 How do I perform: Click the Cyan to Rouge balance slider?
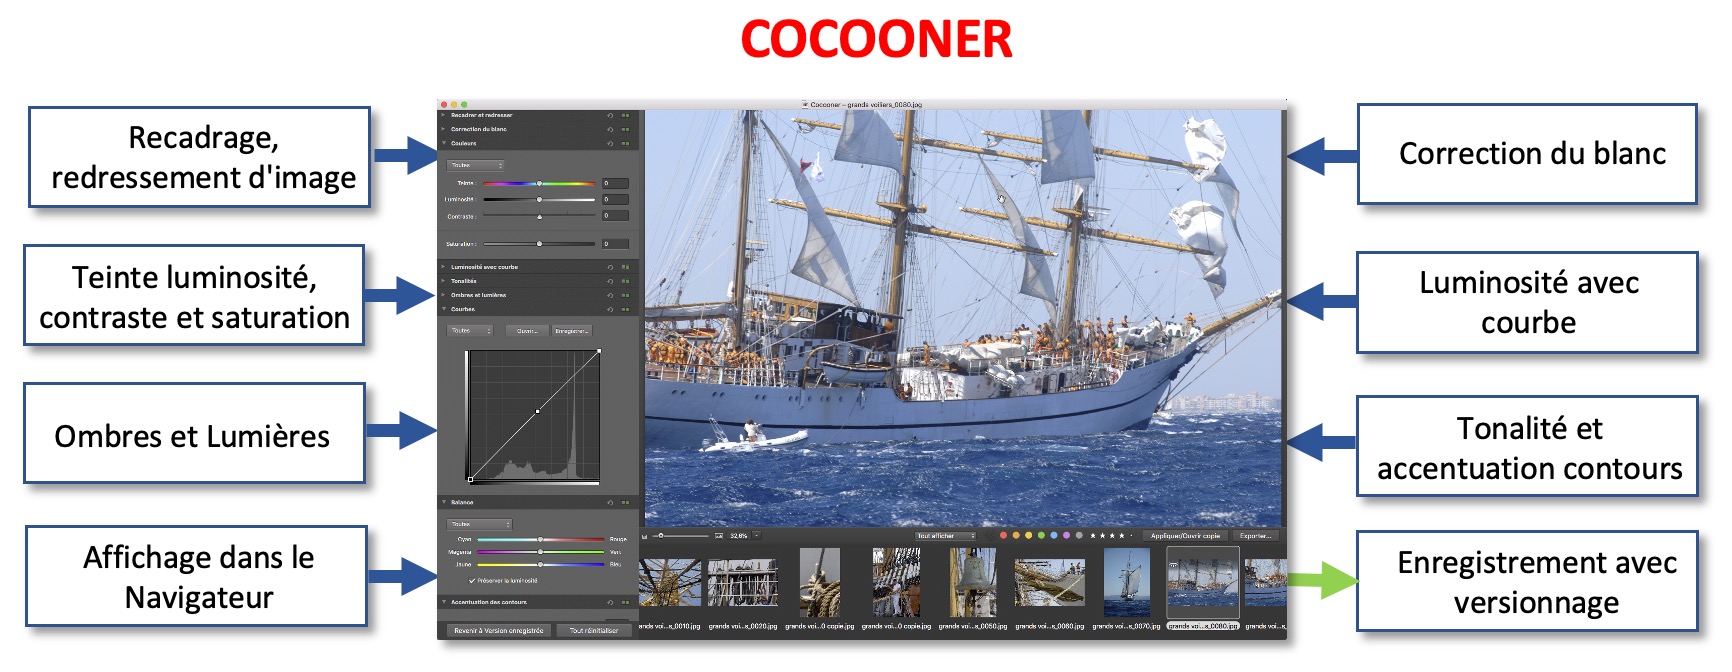541,539
